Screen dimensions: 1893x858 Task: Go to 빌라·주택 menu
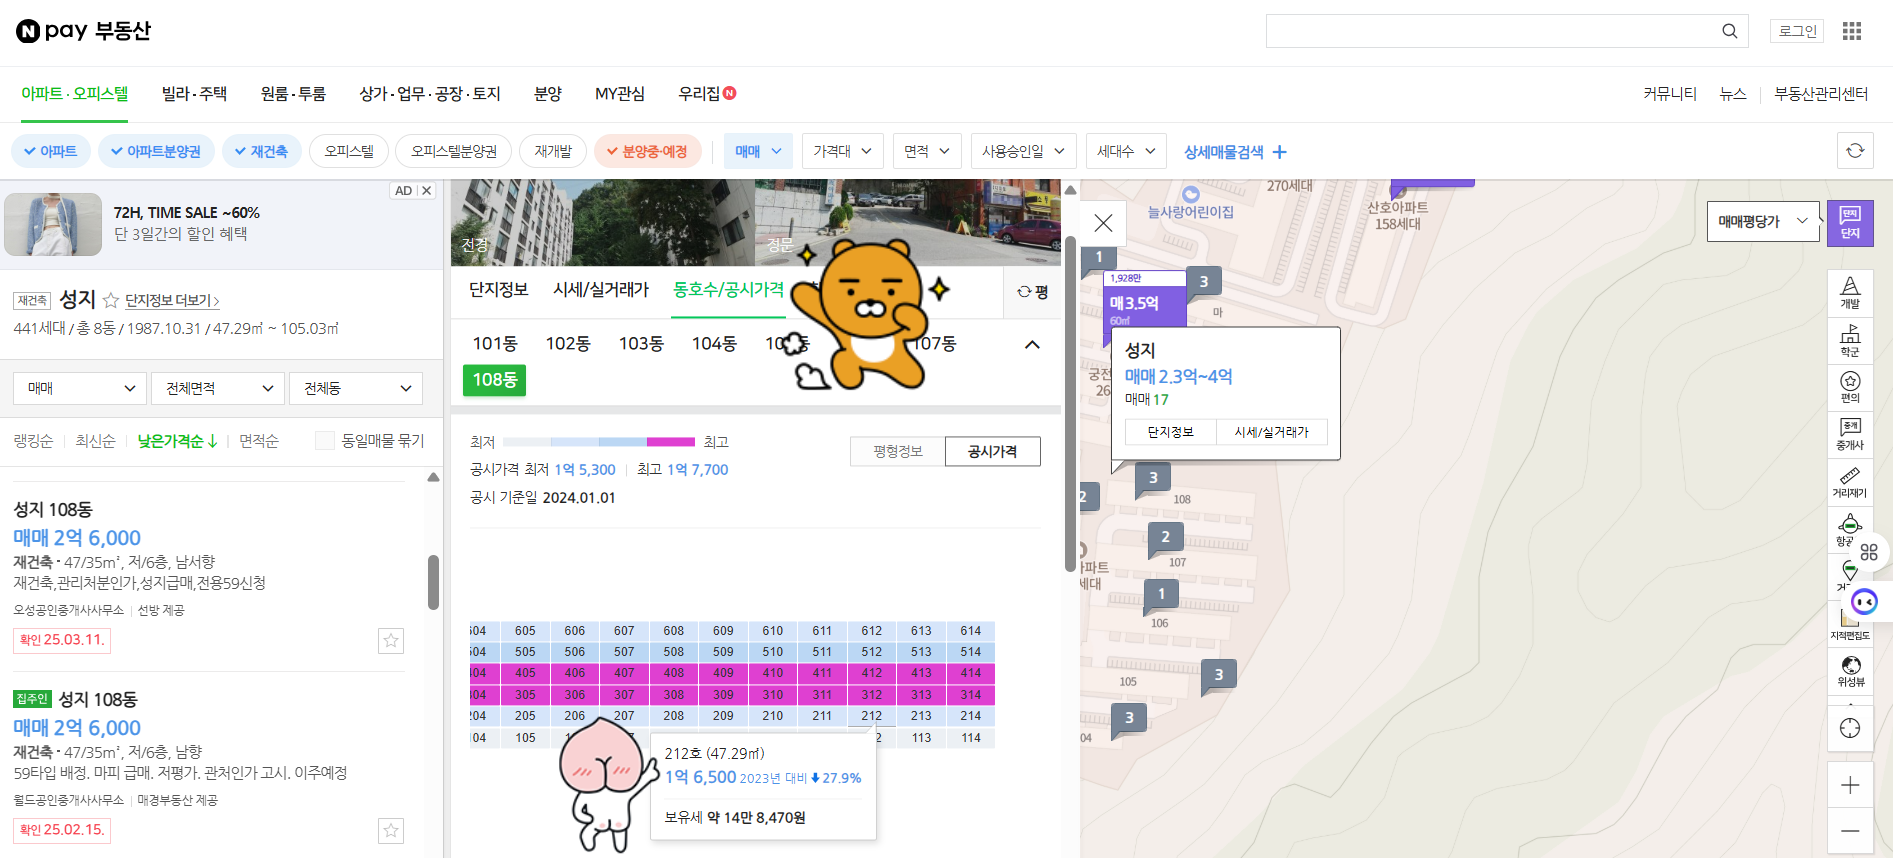point(194,94)
